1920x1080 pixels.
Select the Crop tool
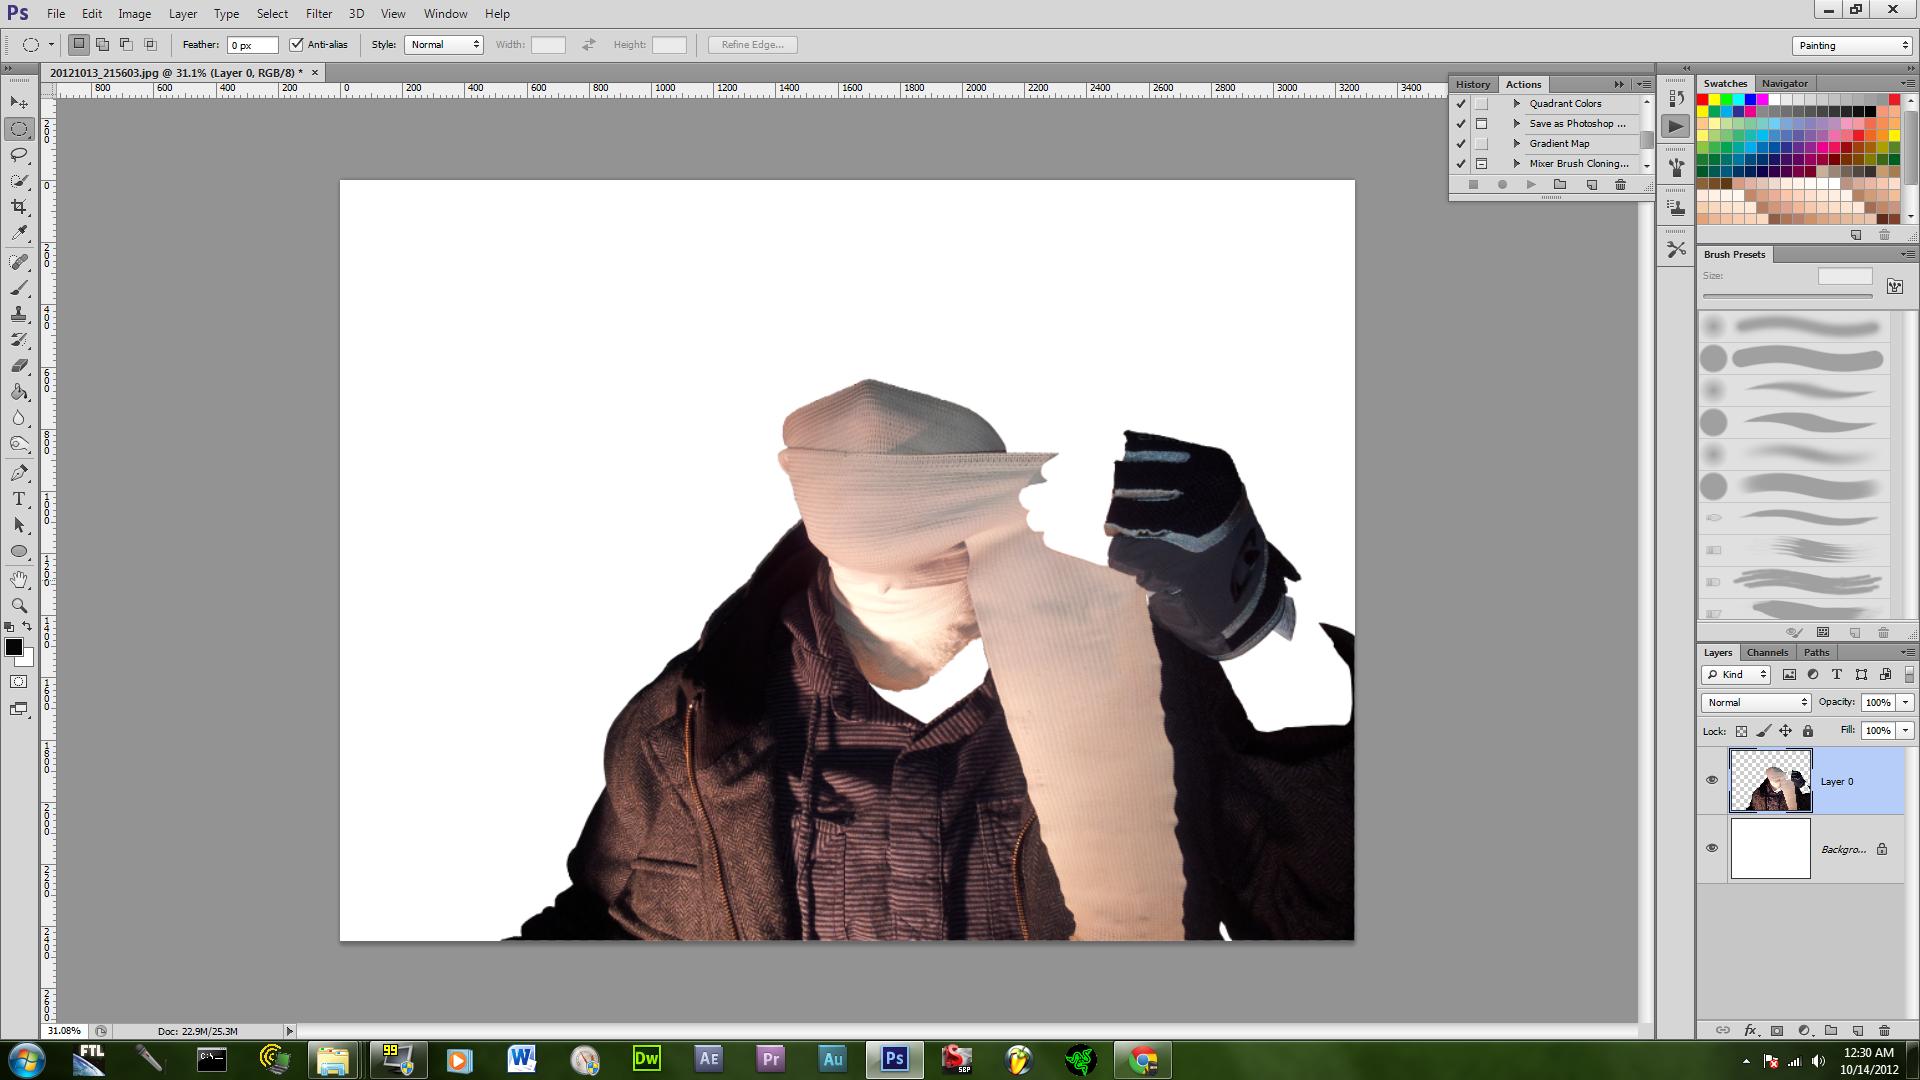(x=19, y=207)
